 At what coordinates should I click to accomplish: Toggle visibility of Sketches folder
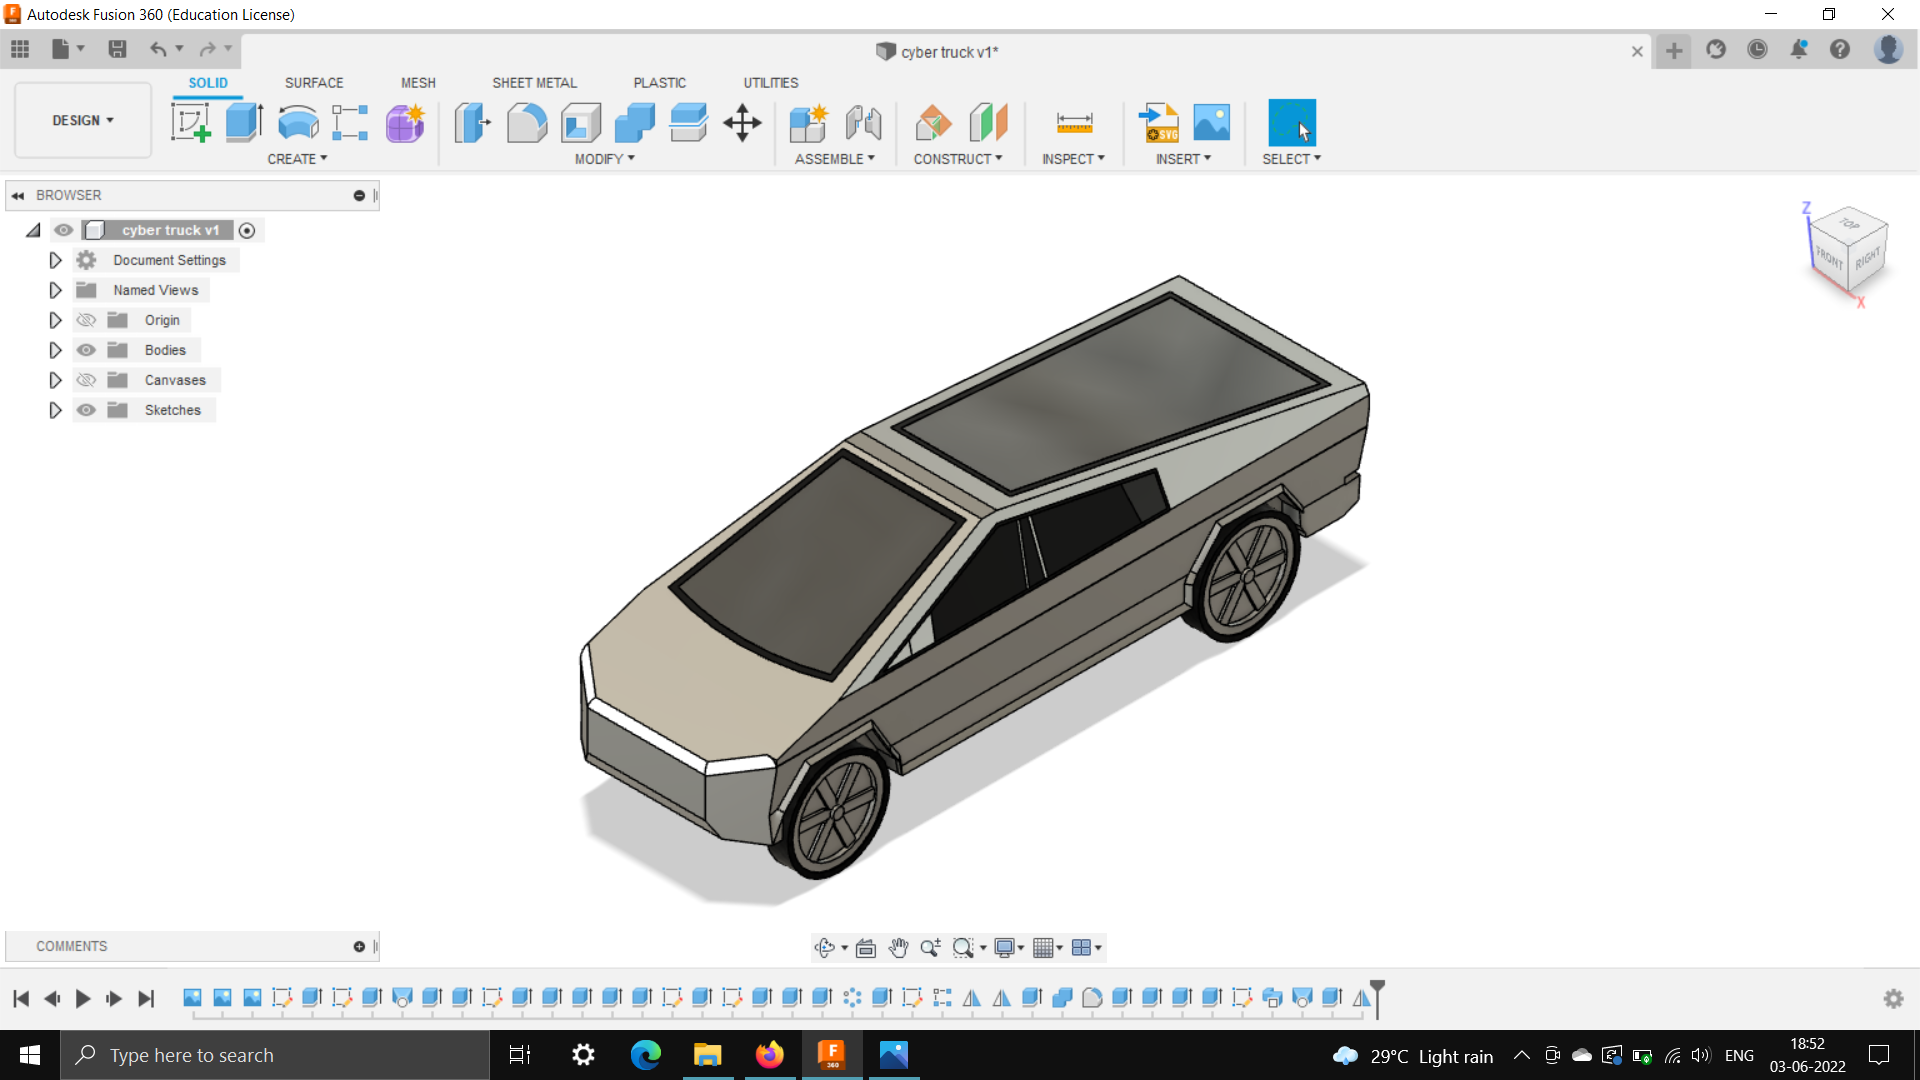pyautogui.click(x=86, y=410)
